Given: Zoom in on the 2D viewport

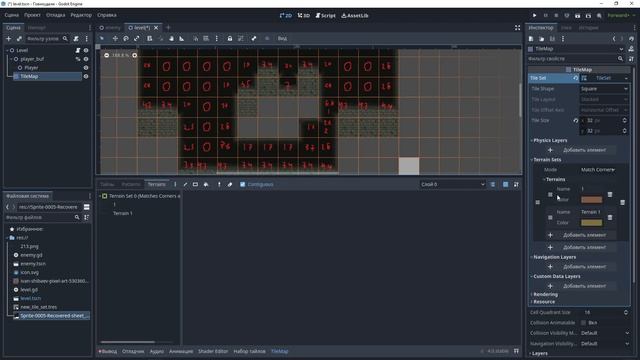Looking at the screenshot, I should coord(134,55).
